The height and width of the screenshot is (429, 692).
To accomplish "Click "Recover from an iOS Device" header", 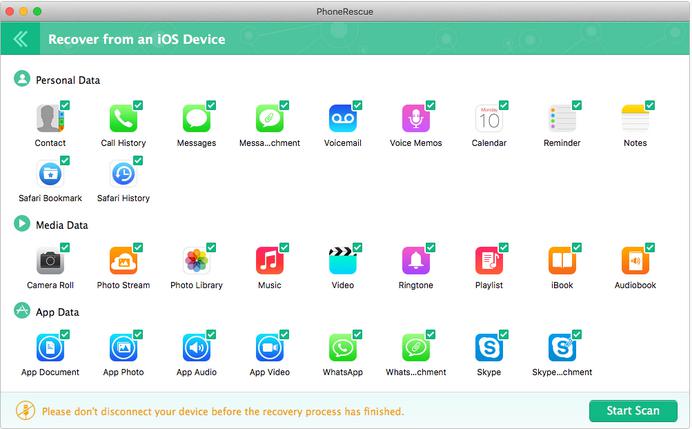I will (x=137, y=39).
